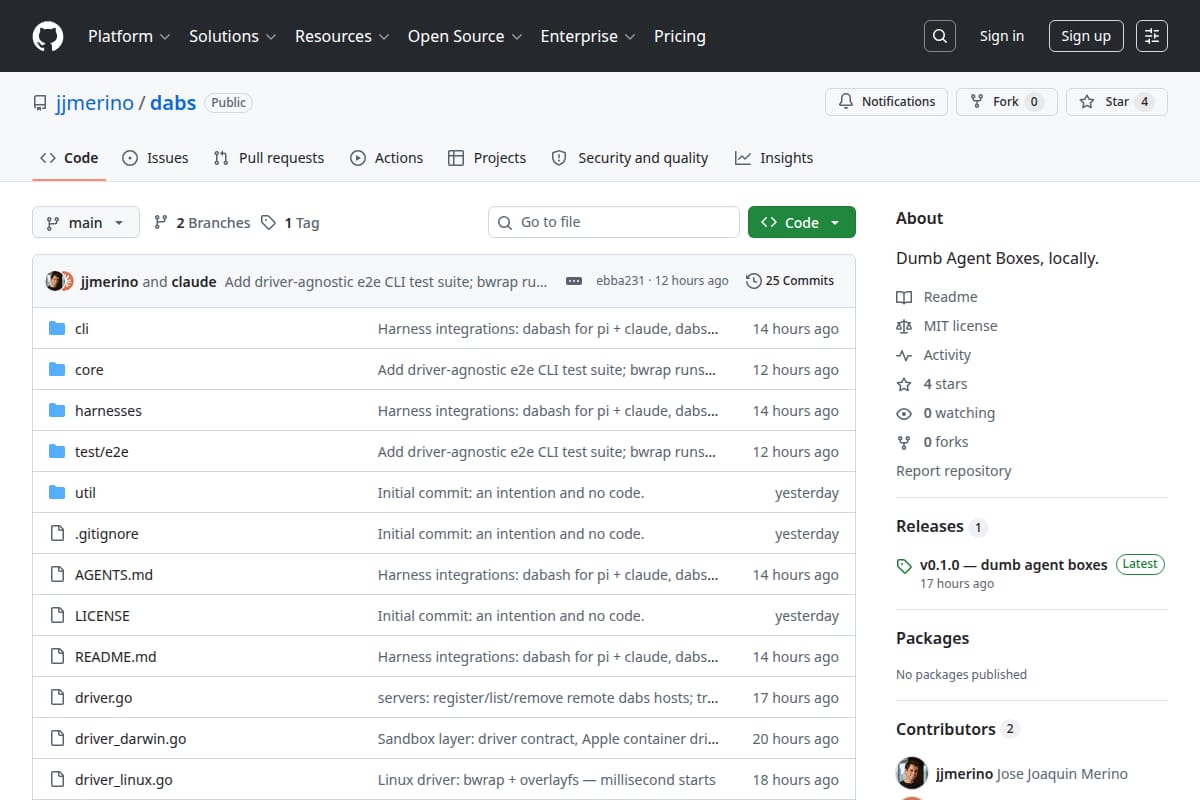Expand the main branch dropdown
Screen dimensions: 1200x800
pos(85,223)
